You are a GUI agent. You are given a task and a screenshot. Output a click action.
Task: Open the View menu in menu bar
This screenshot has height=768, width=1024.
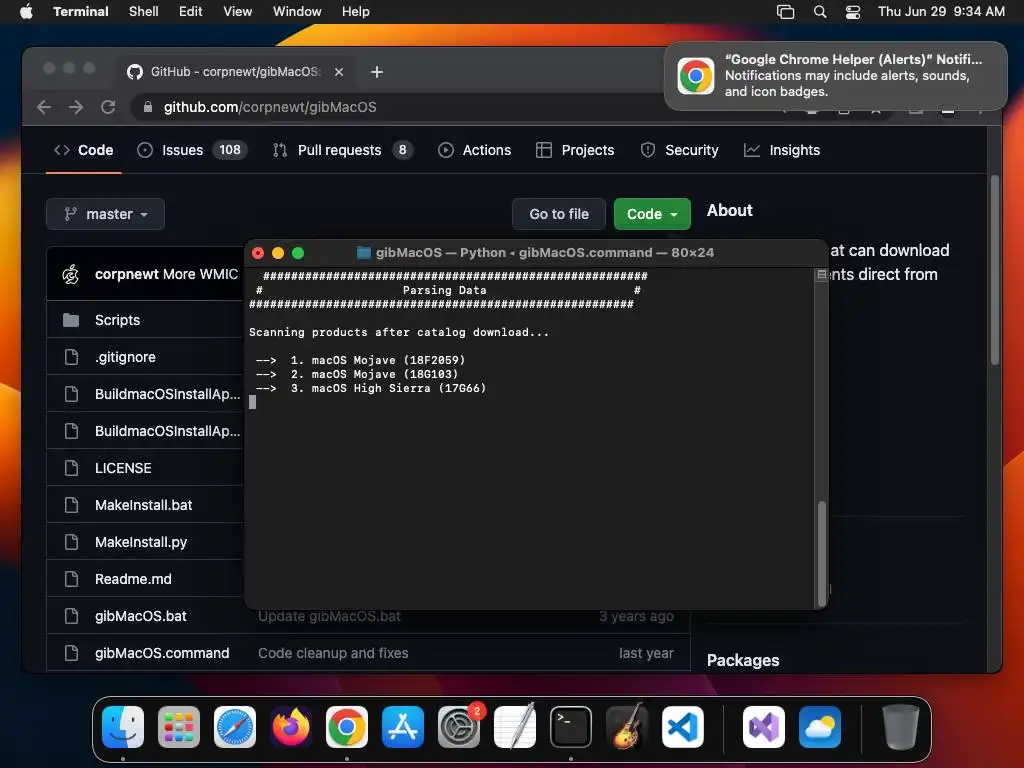pos(238,11)
